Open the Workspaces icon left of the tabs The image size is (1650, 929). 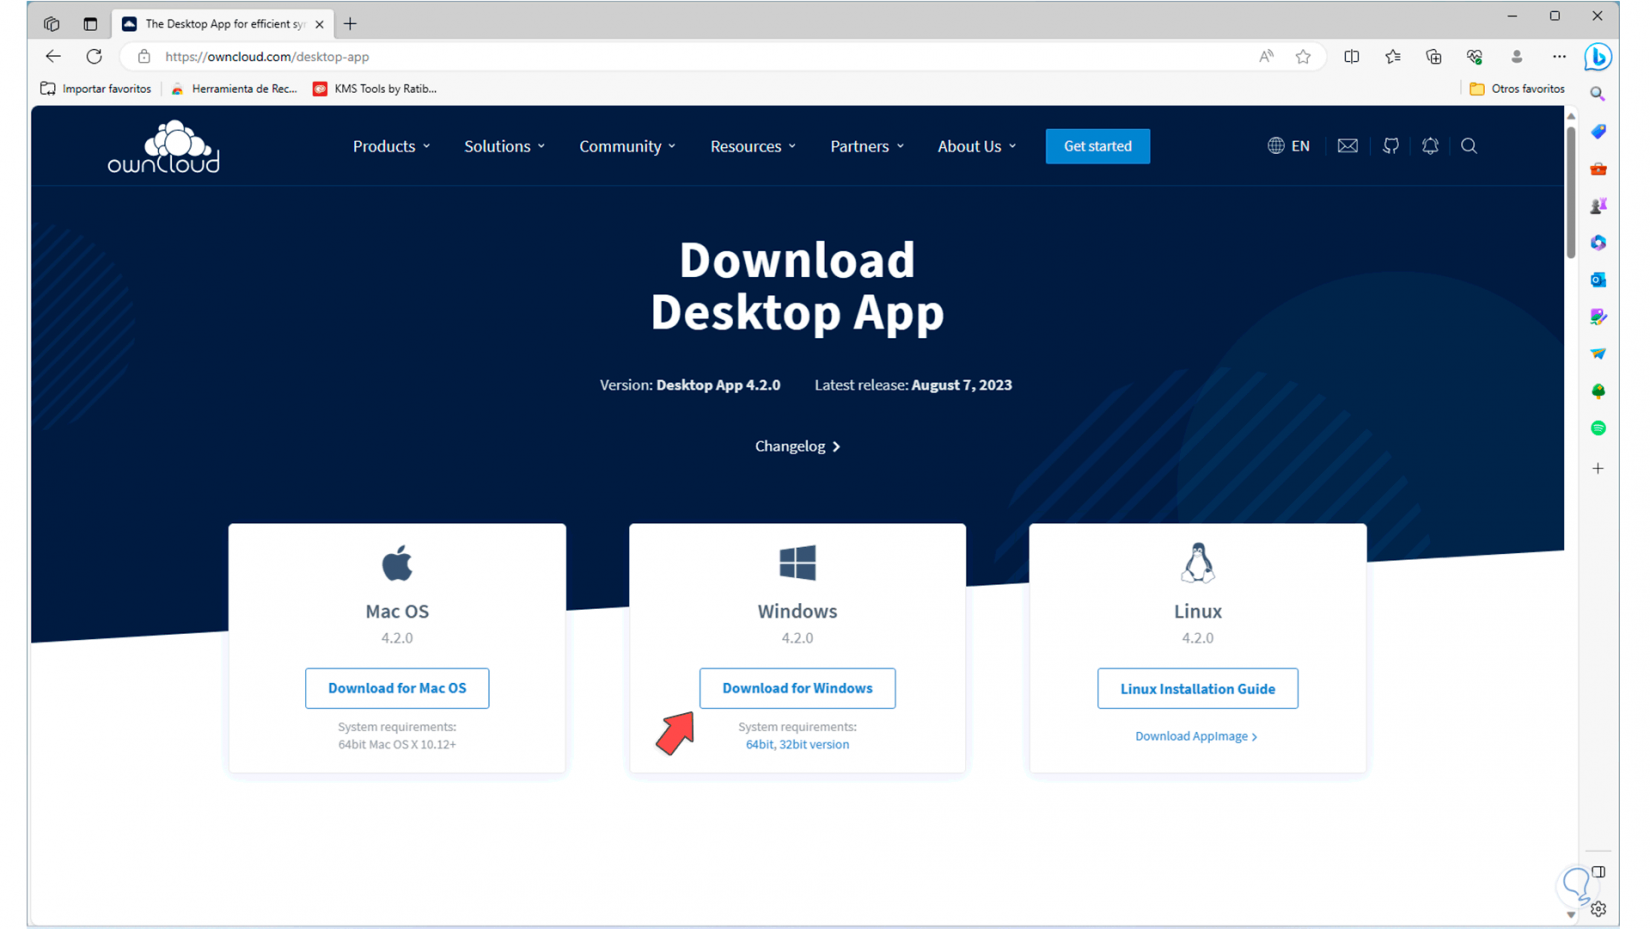(x=51, y=24)
